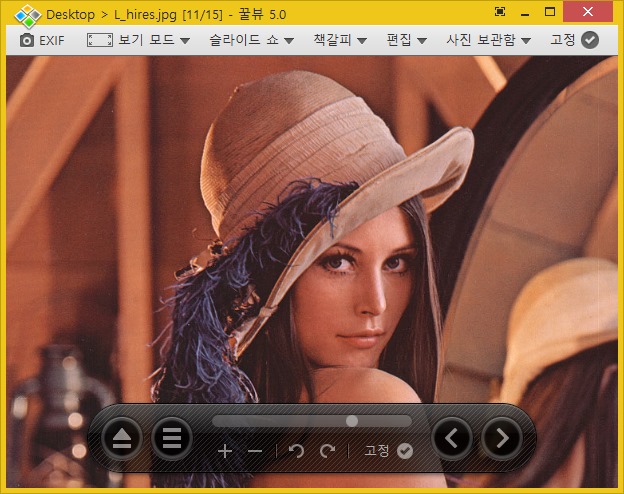This screenshot has width=624, height=494.
Task: Go to next image arrow
Action: pos(502,438)
